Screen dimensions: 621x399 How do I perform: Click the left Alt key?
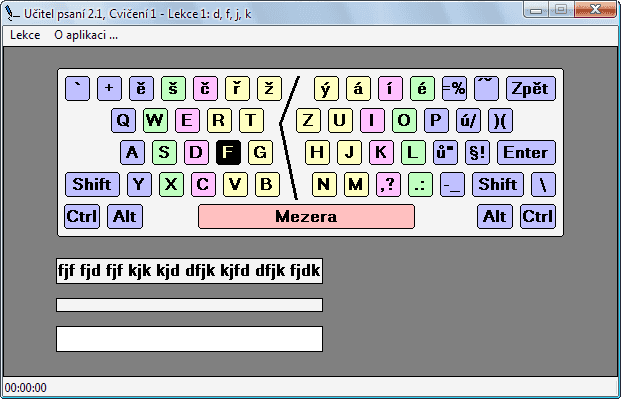[x=125, y=216]
